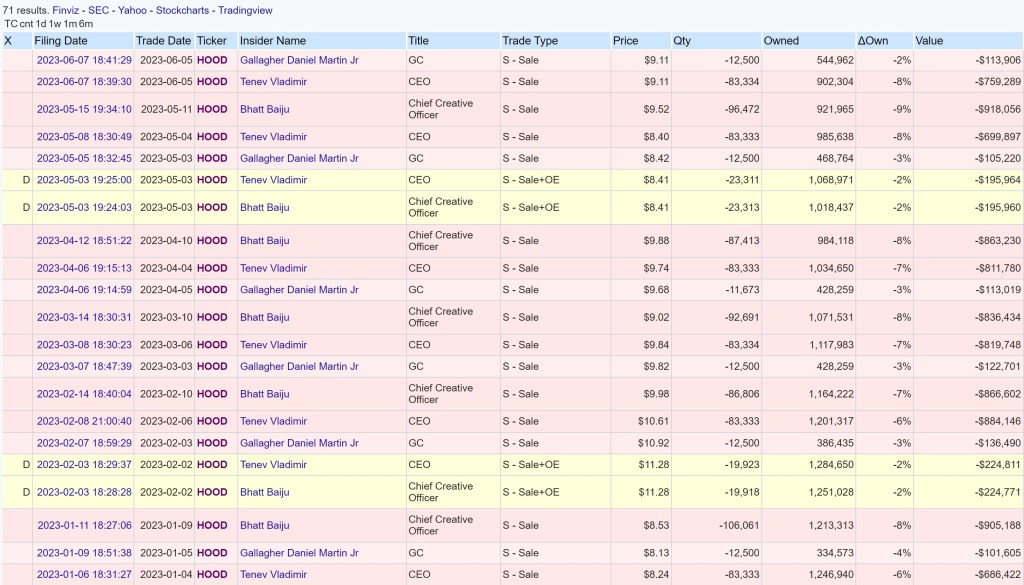Open the Tradingview link
Image resolution: width=1024 pixels, height=585 pixels.
click(x=245, y=10)
